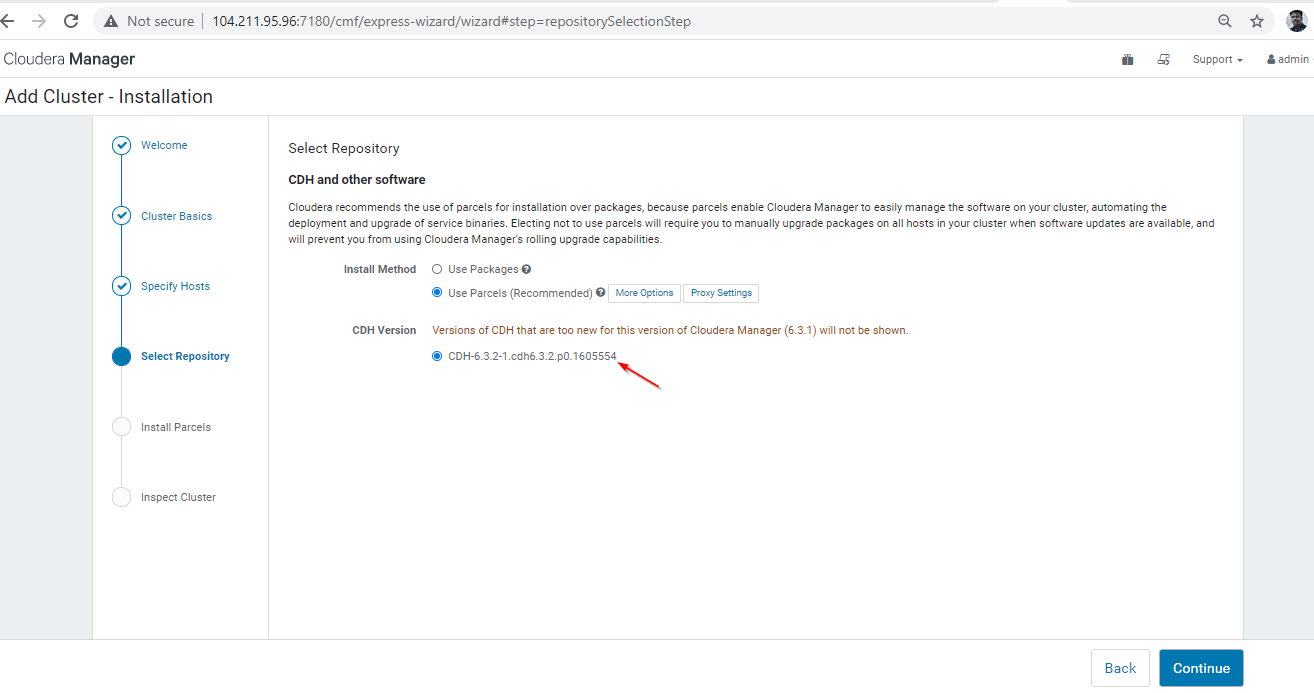Screen dimensions: 1314x693
Task: Click the CDH Version label
Action: coord(384,330)
